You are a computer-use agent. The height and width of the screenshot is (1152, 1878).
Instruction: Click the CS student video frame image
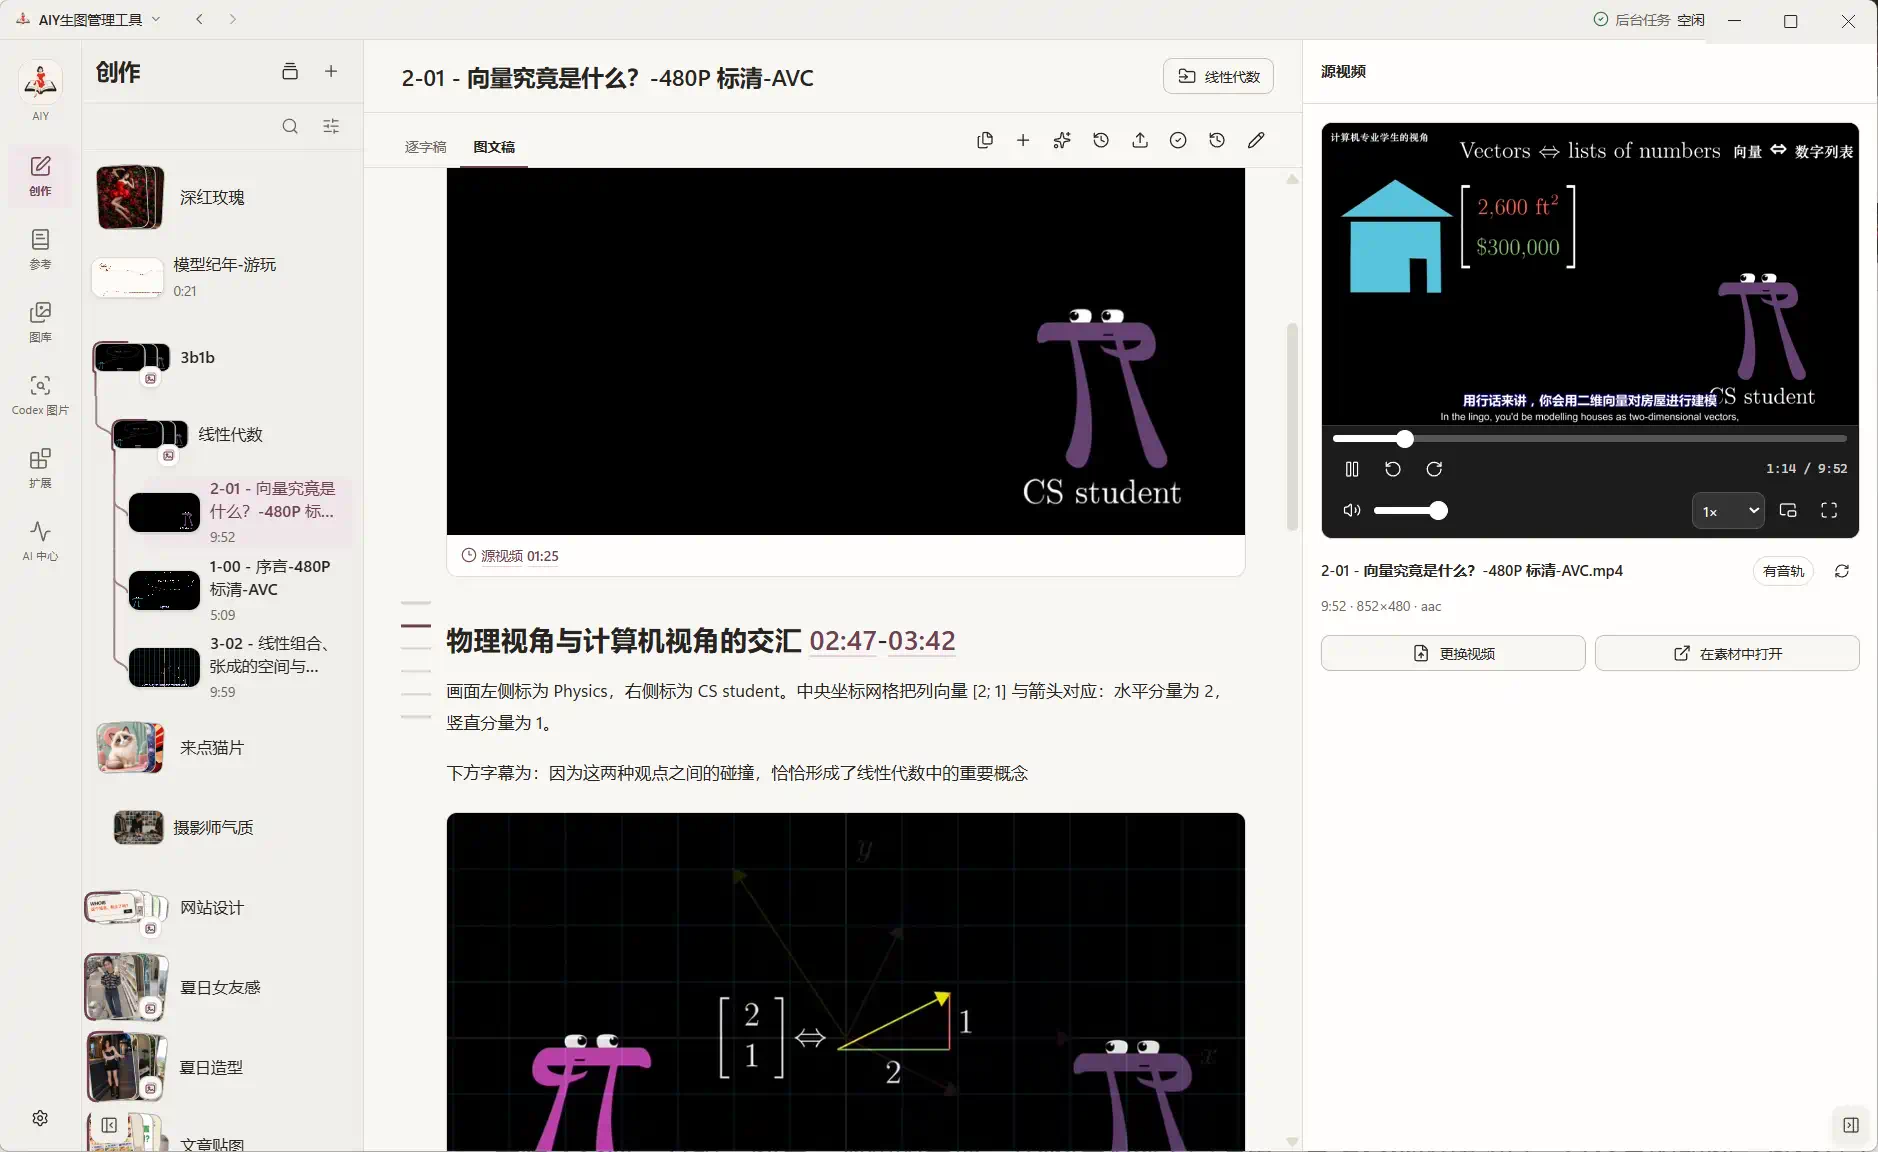845,351
